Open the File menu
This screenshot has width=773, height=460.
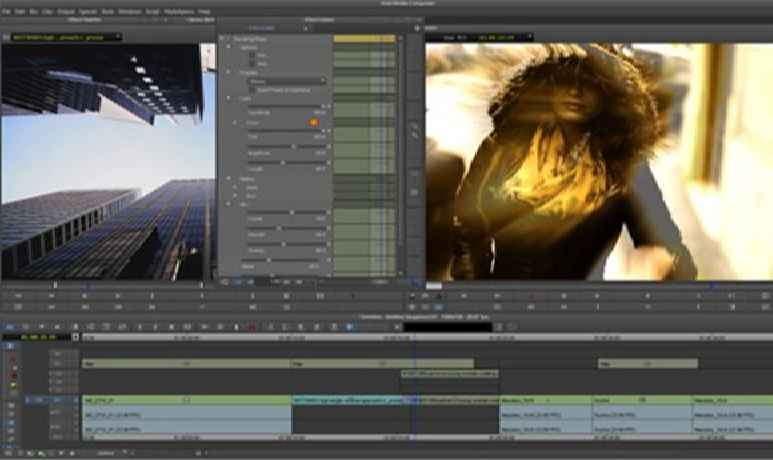6,10
